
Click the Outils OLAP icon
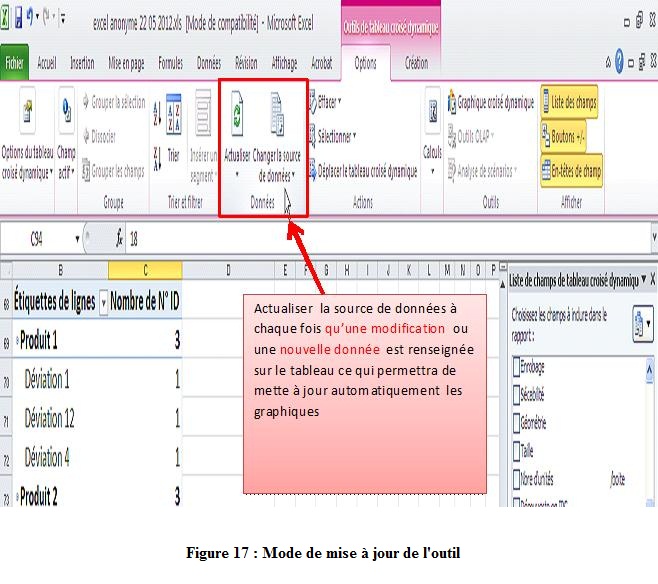click(x=452, y=136)
